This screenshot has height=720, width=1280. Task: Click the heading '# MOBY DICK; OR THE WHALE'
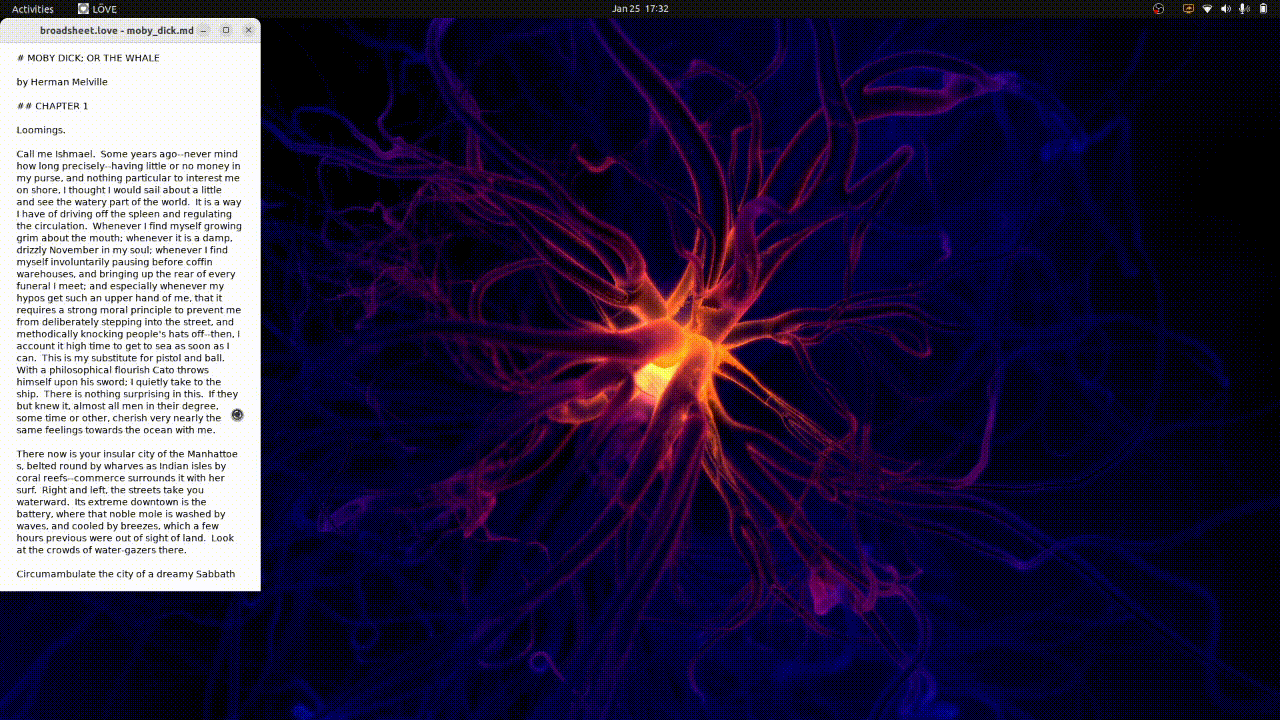point(88,58)
